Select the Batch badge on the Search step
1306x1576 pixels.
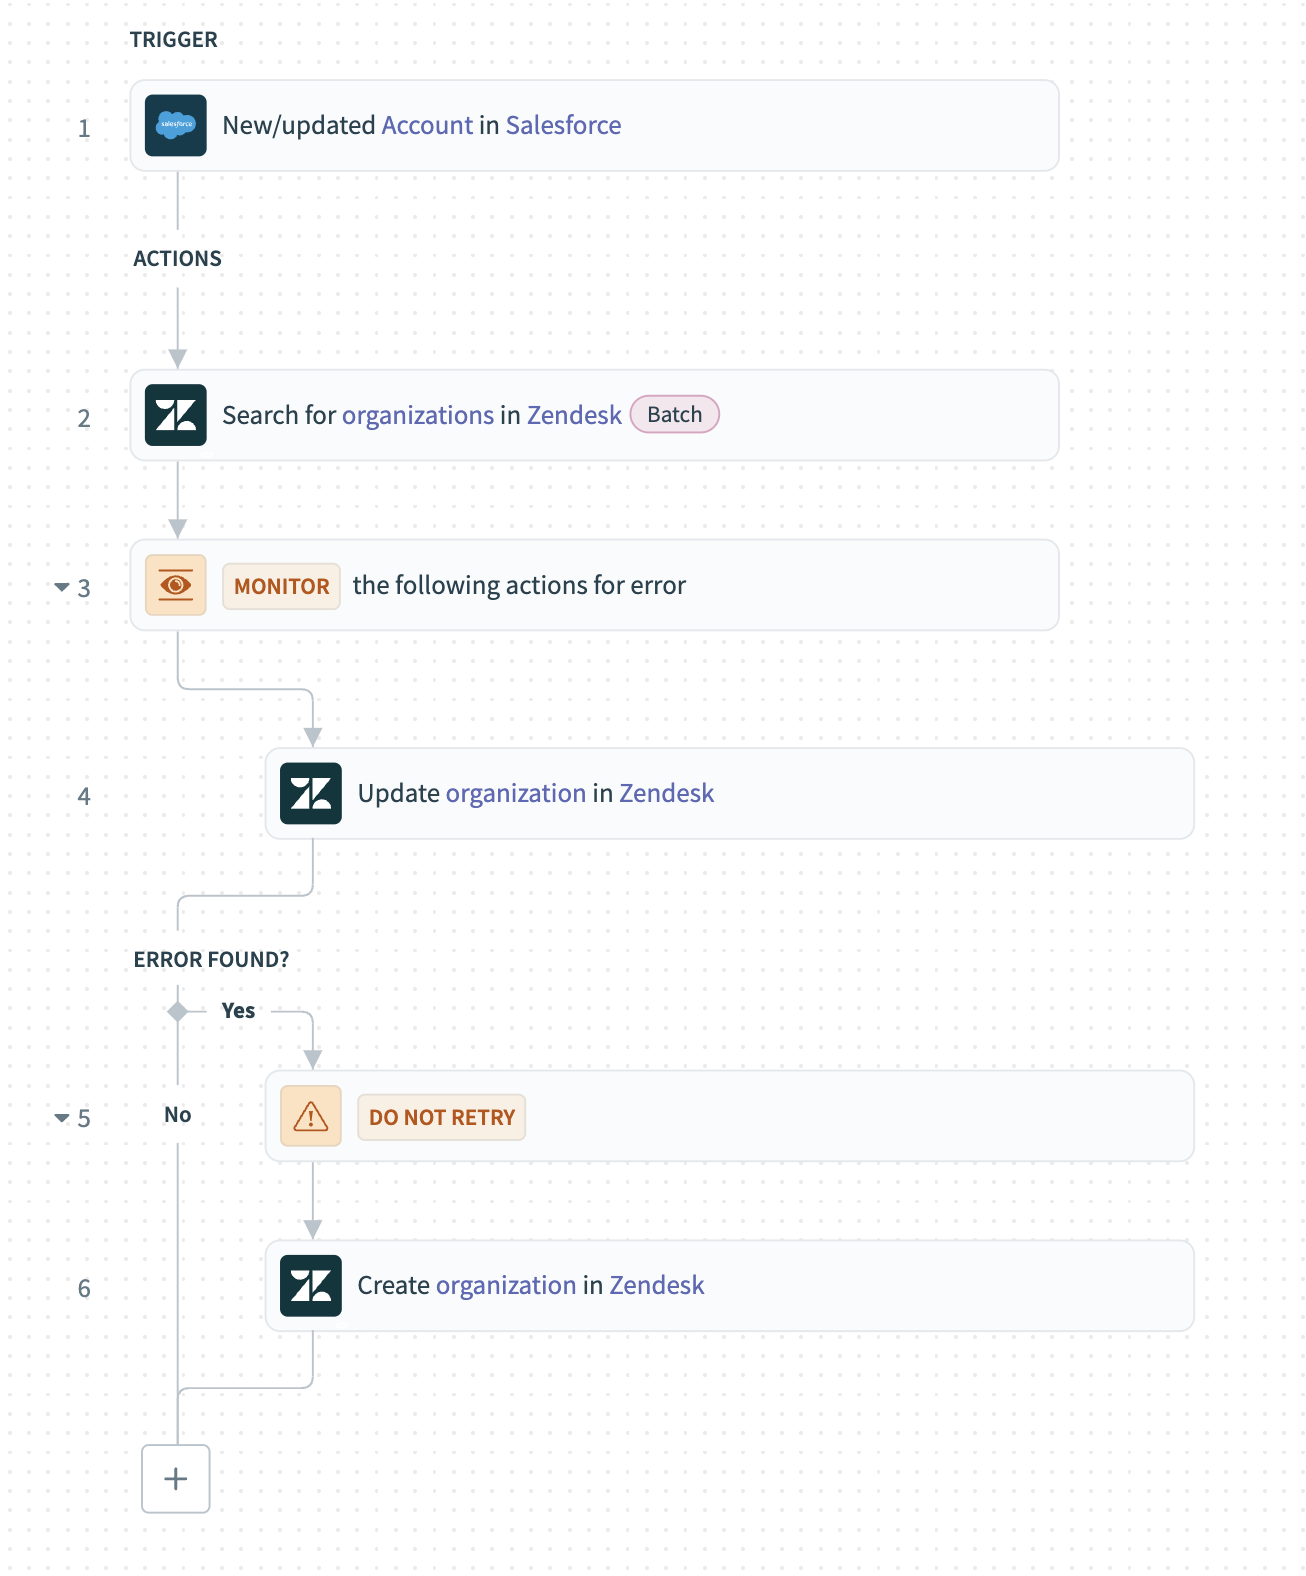coord(675,415)
